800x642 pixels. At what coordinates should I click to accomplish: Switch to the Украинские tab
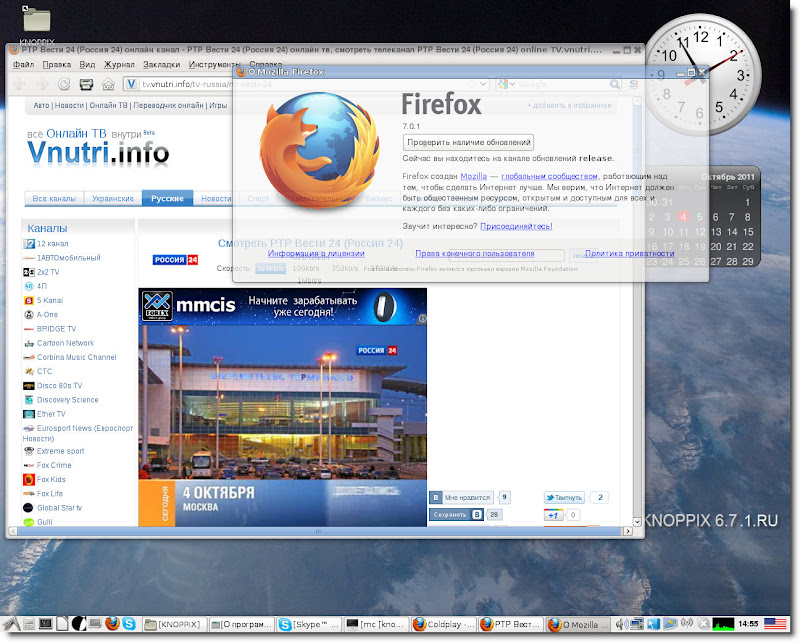[113, 198]
